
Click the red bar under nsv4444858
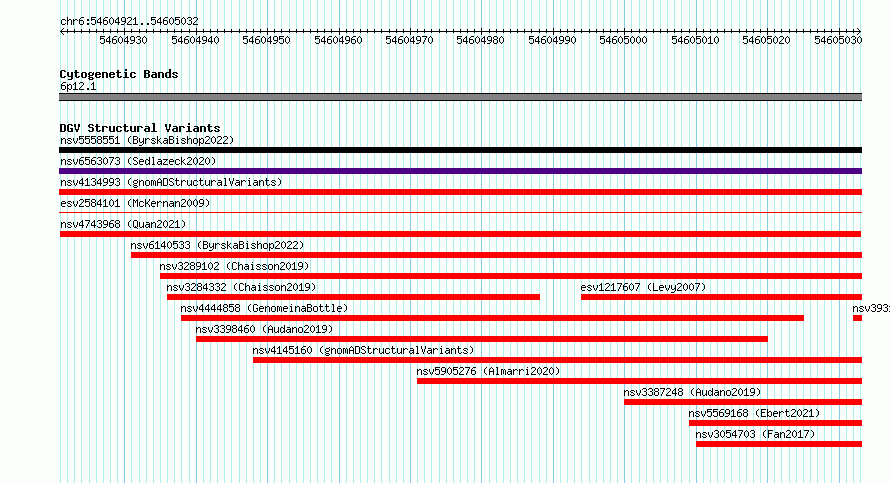(492, 318)
